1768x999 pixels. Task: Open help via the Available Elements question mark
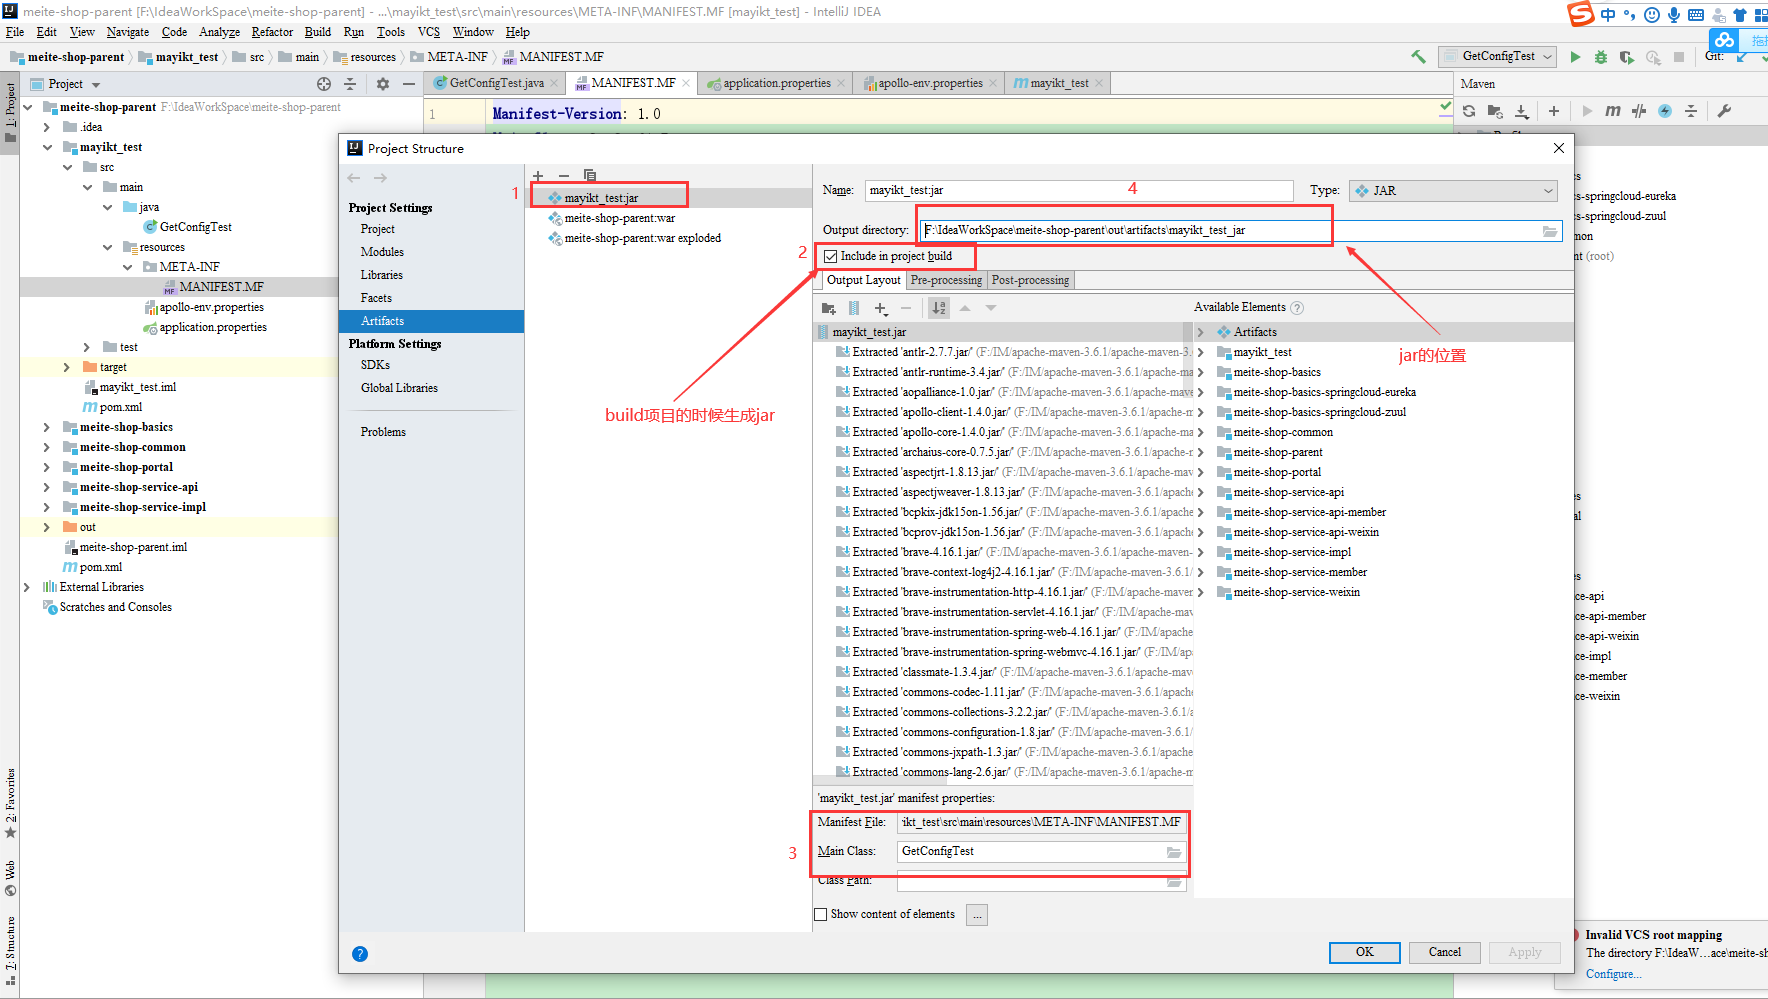click(x=1297, y=308)
